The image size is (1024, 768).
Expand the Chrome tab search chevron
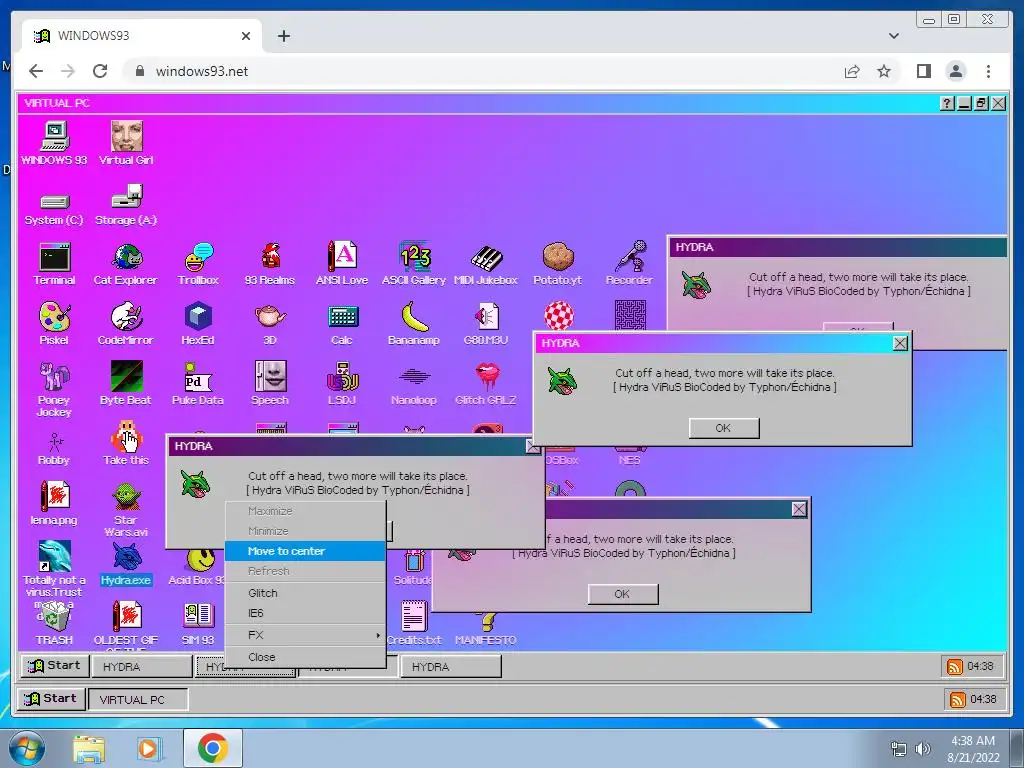click(893, 36)
